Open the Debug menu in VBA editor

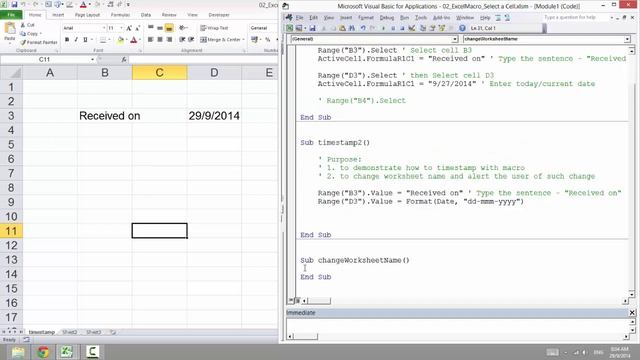click(x=387, y=18)
